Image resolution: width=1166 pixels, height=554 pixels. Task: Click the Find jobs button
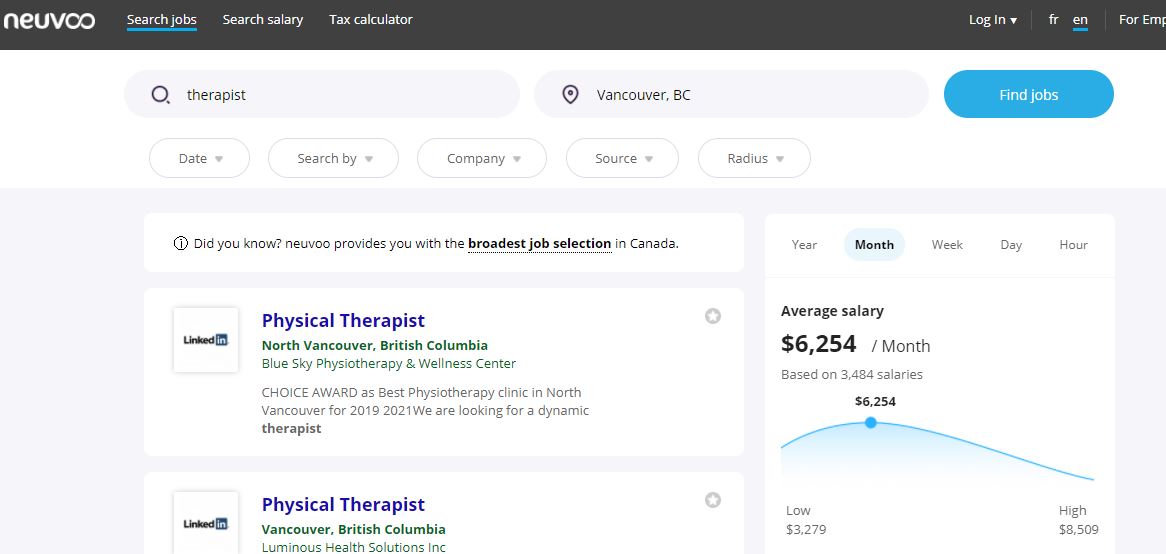(1028, 94)
